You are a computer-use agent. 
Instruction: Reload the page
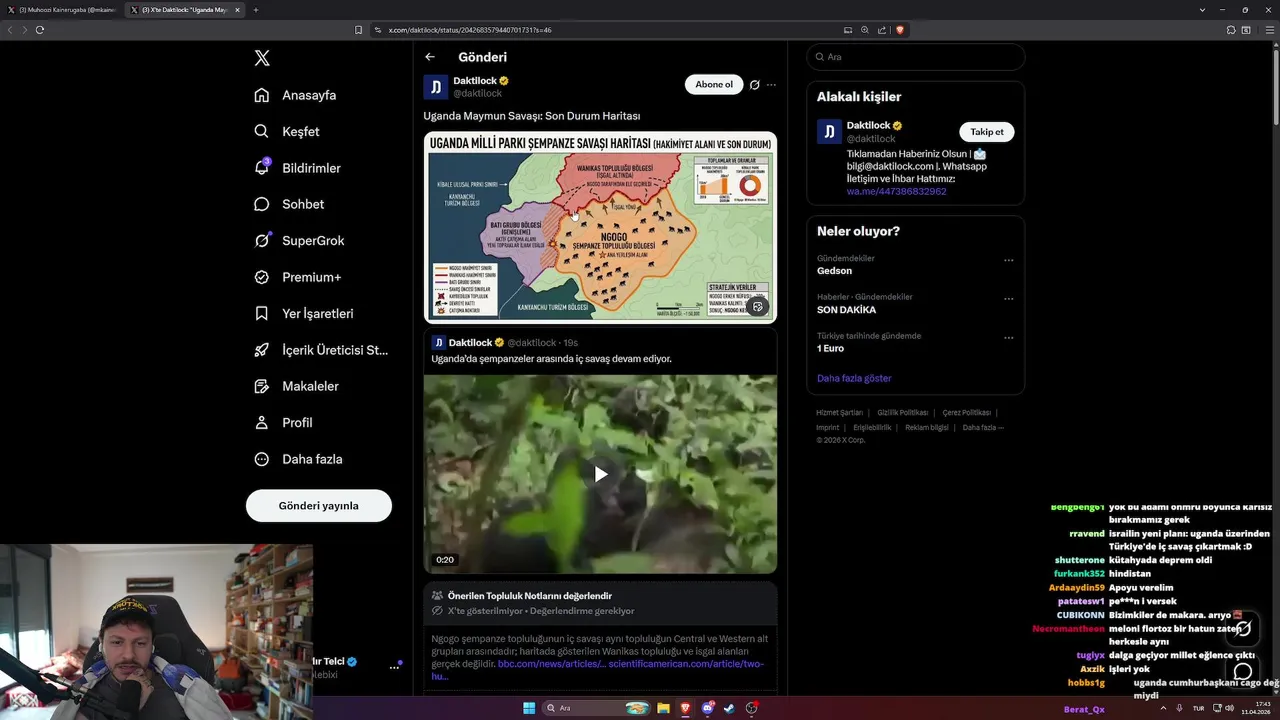40,30
